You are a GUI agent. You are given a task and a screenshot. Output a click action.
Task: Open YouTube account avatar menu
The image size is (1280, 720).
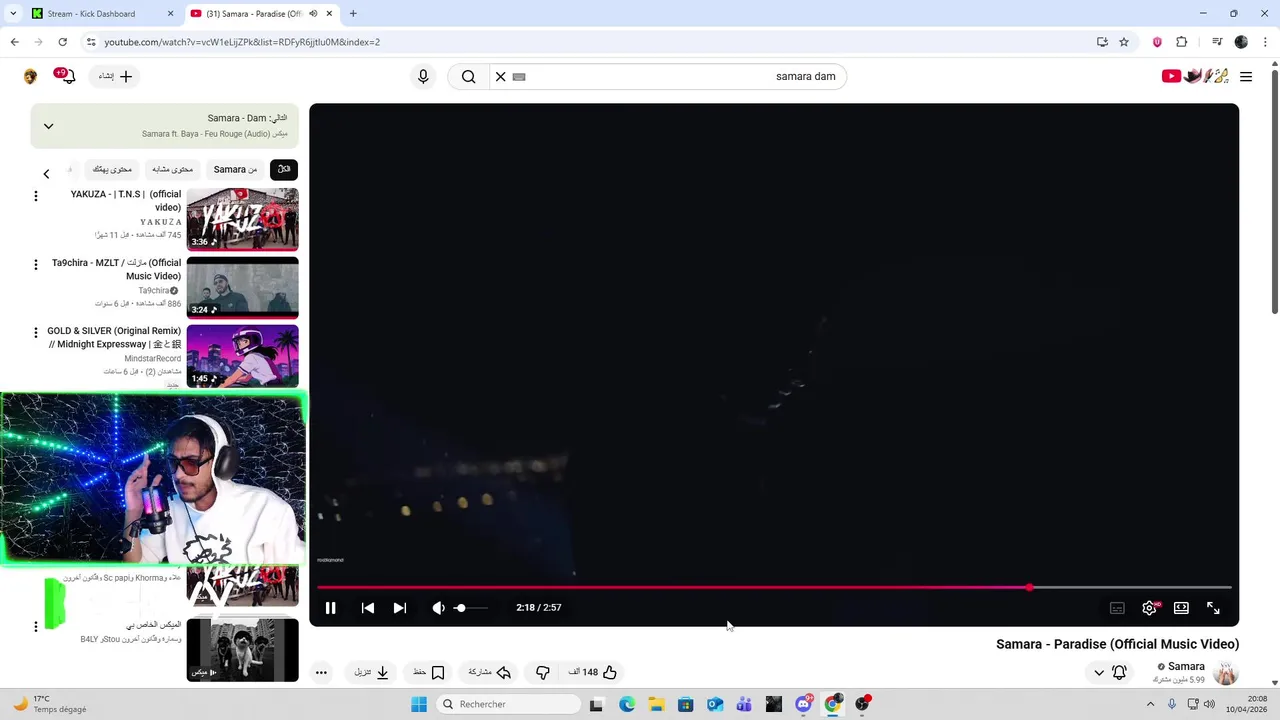tap(30, 76)
